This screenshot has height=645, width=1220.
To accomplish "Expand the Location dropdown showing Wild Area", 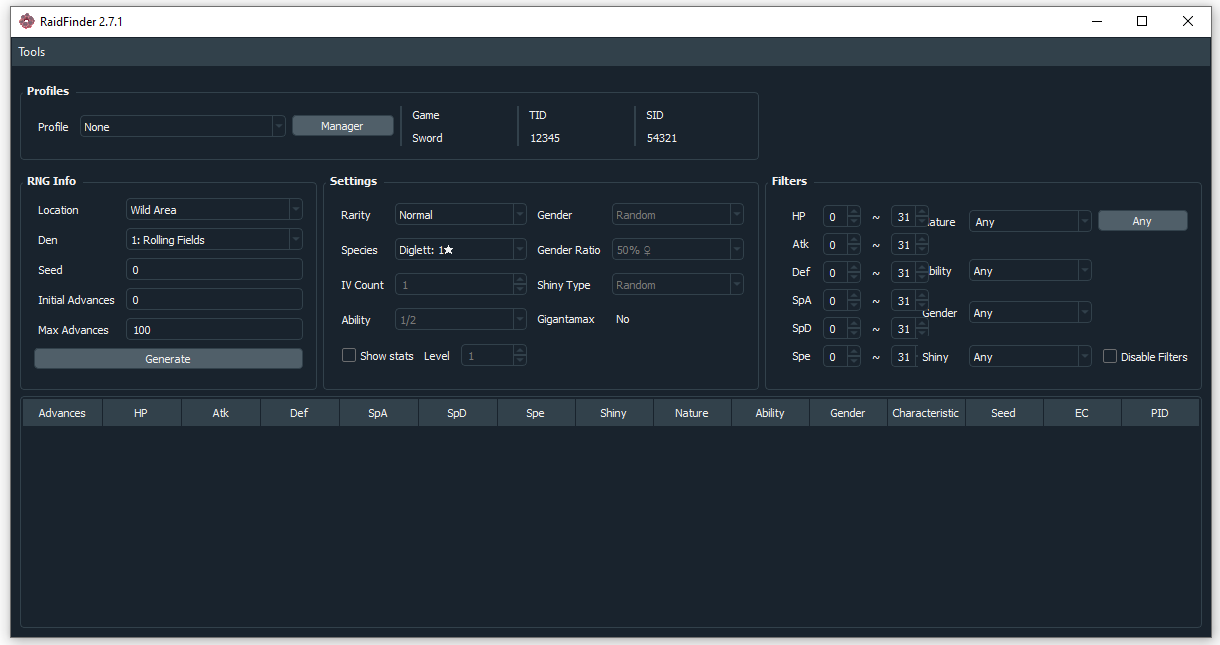I will (214, 210).
